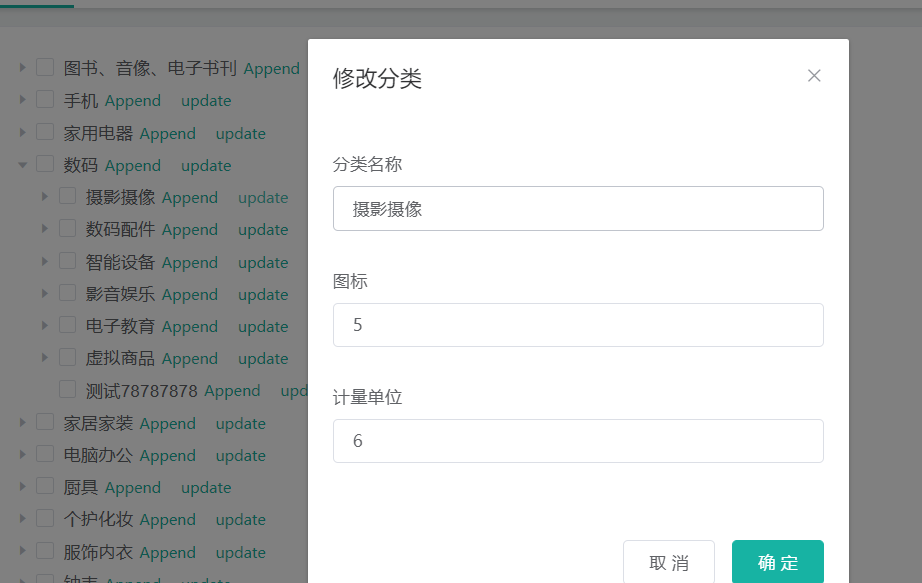922x583 pixels.
Task: Click update next to 家居家装
Action: [240, 424]
